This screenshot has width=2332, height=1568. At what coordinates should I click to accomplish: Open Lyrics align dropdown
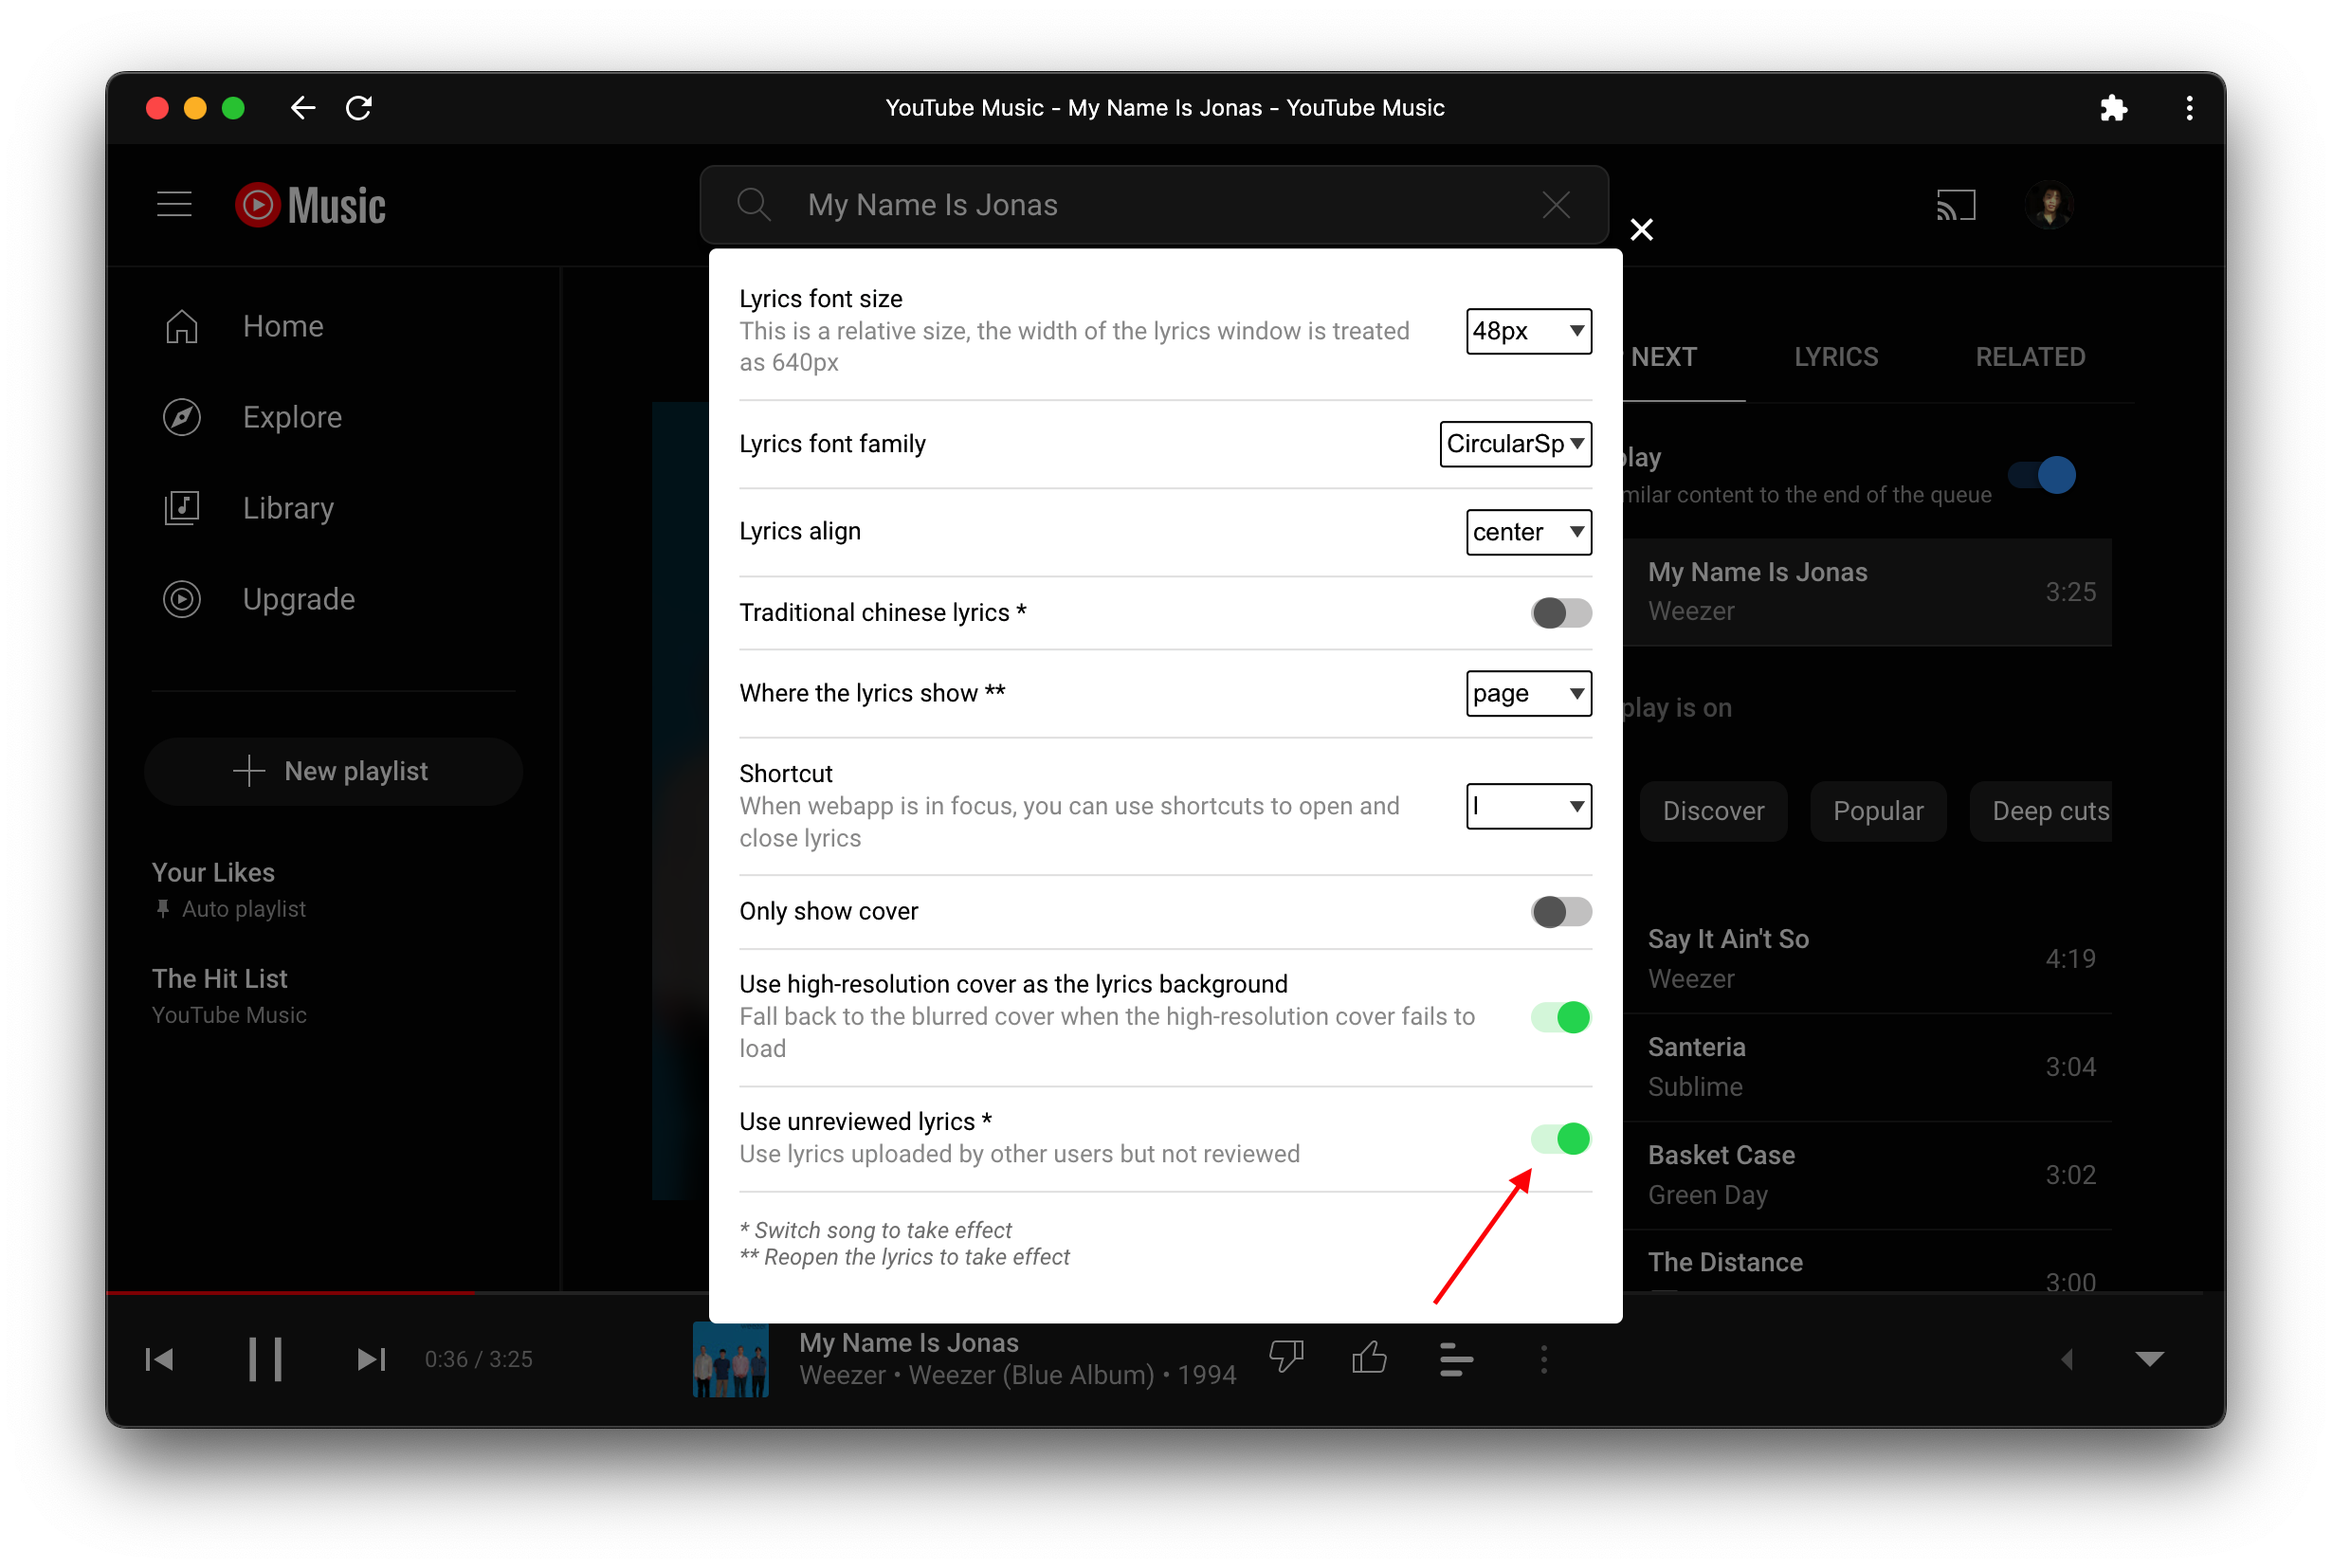tap(1528, 532)
